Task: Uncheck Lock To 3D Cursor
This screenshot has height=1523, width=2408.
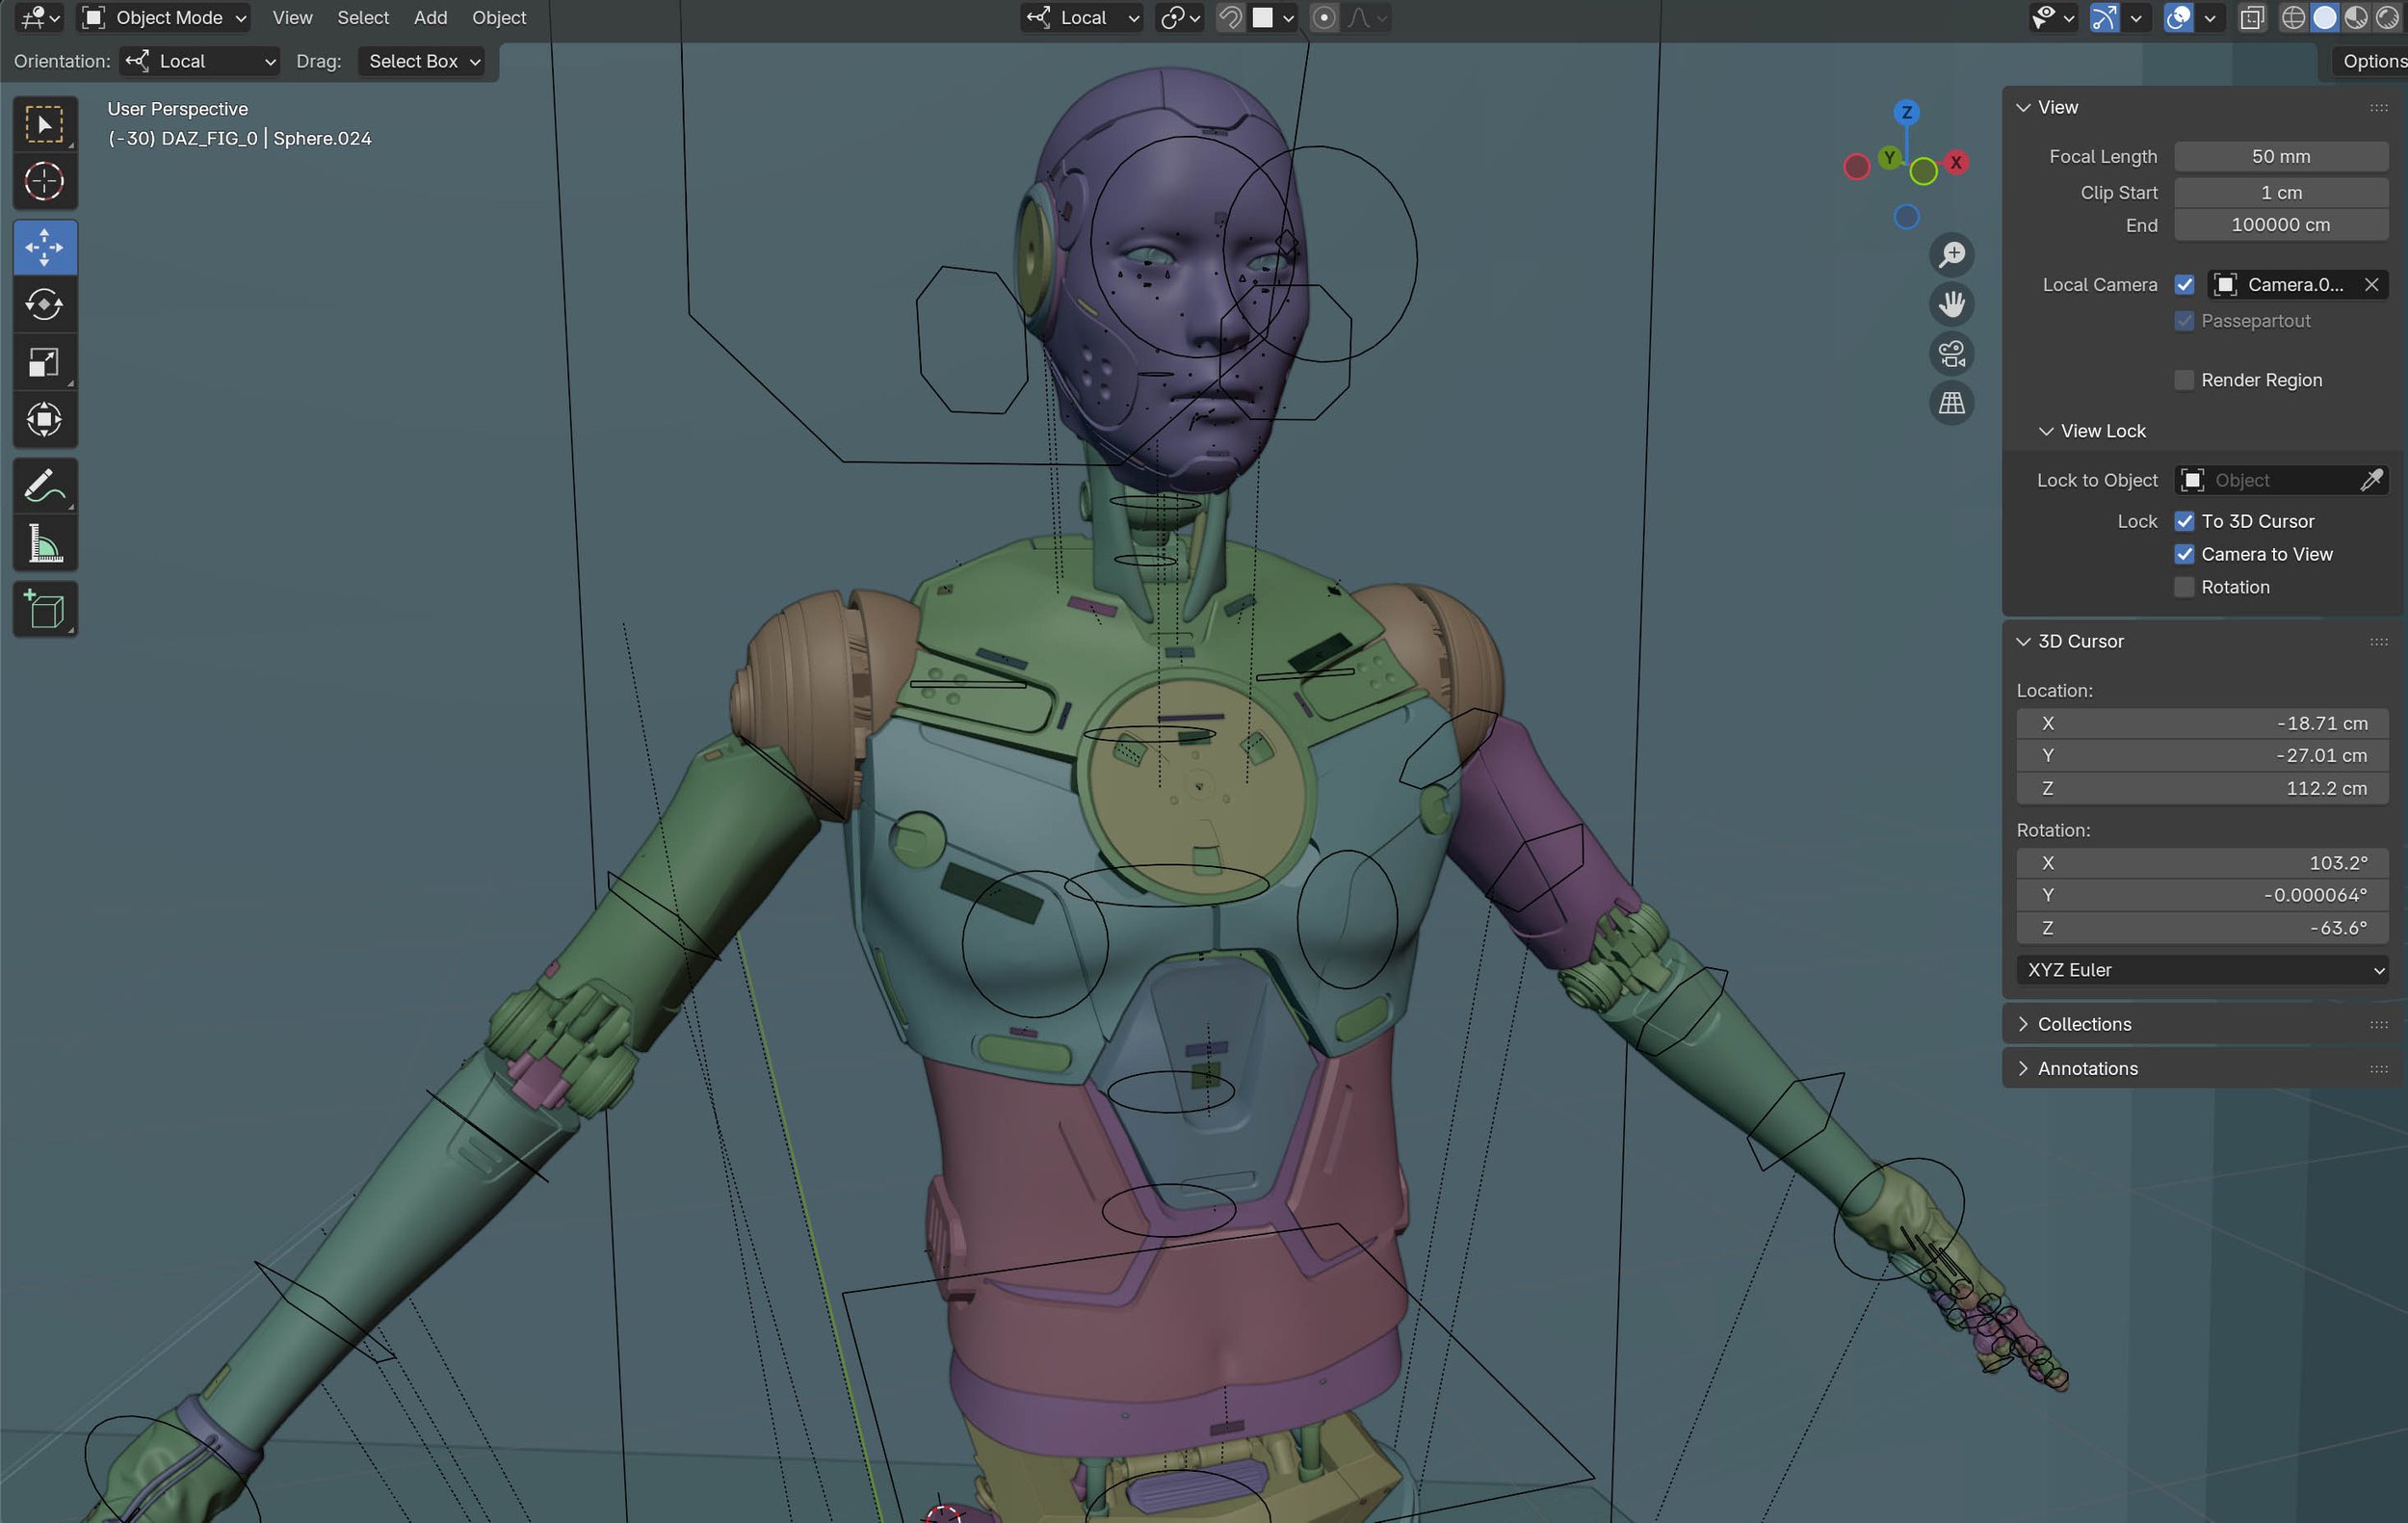Action: 2184,521
